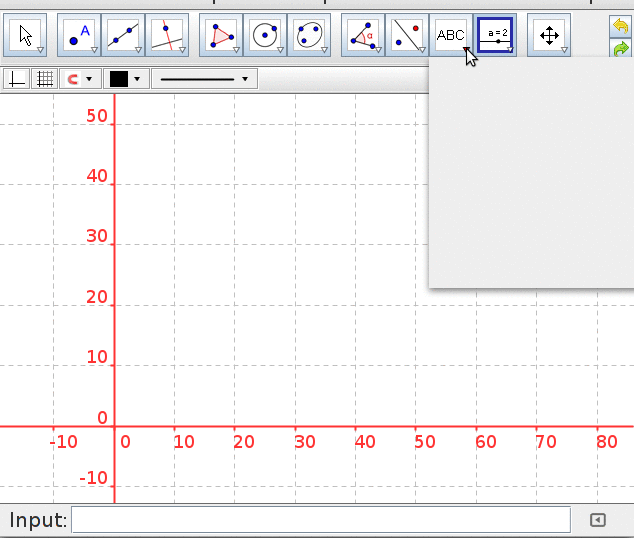This screenshot has width=634, height=538.
Task: Expand Ellipse tool submenu triangle
Action: [x=324, y=50]
